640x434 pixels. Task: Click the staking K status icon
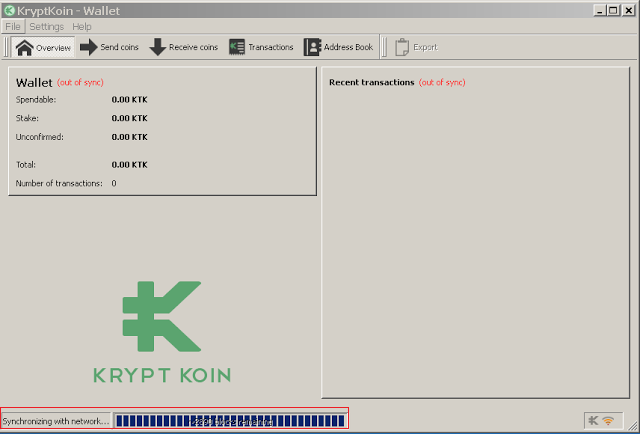(x=593, y=420)
